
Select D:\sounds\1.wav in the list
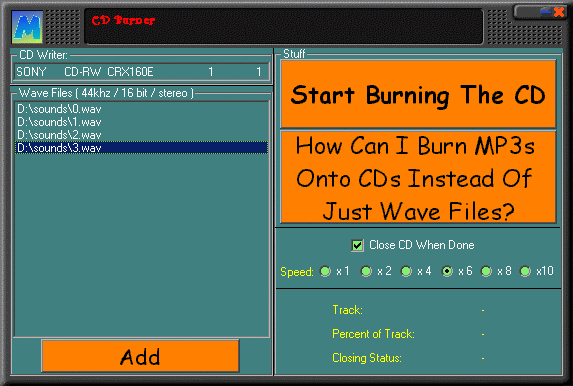[141, 122]
